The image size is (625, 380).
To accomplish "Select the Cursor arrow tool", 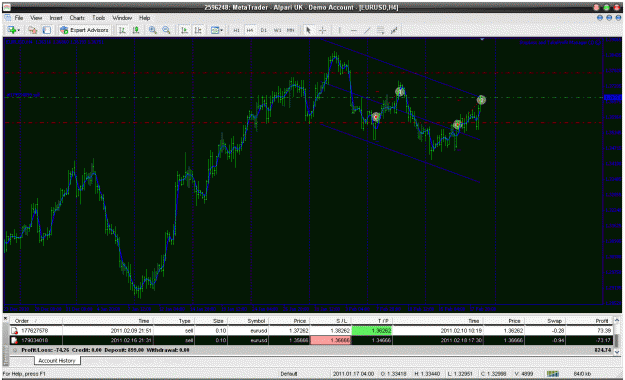I will [x=308, y=30].
